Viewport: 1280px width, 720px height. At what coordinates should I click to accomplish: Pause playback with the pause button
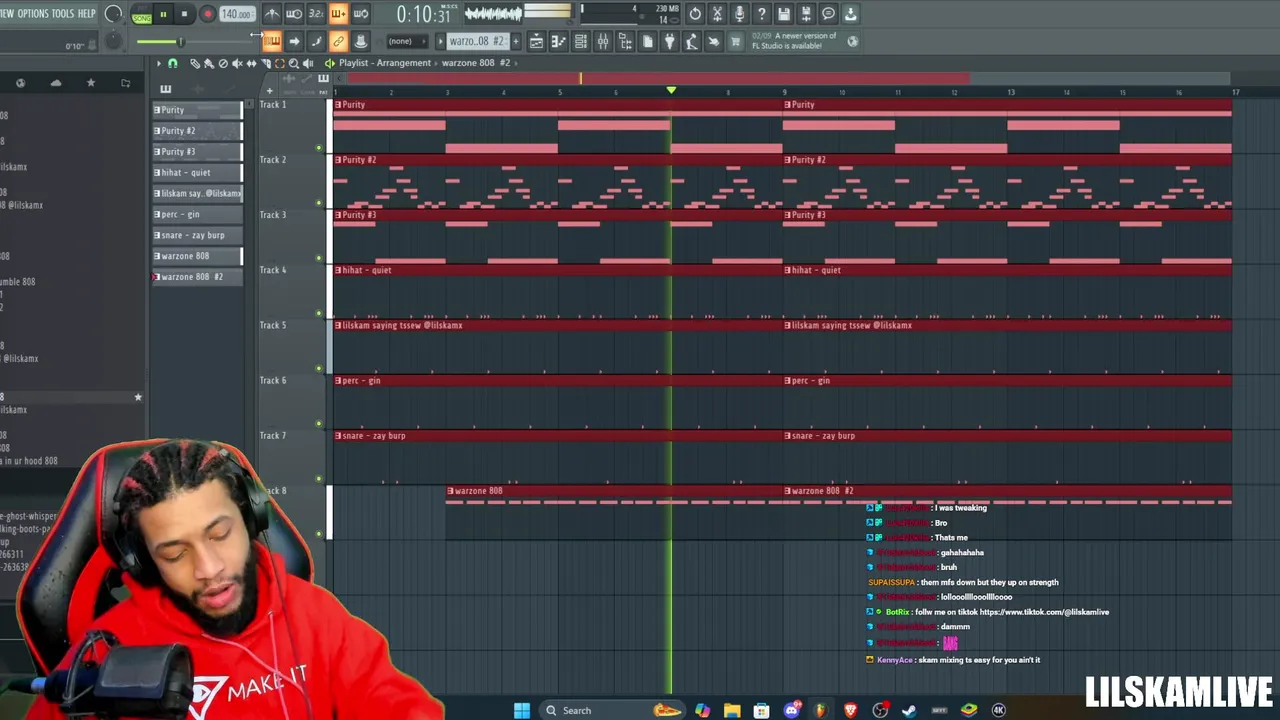tap(163, 14)
